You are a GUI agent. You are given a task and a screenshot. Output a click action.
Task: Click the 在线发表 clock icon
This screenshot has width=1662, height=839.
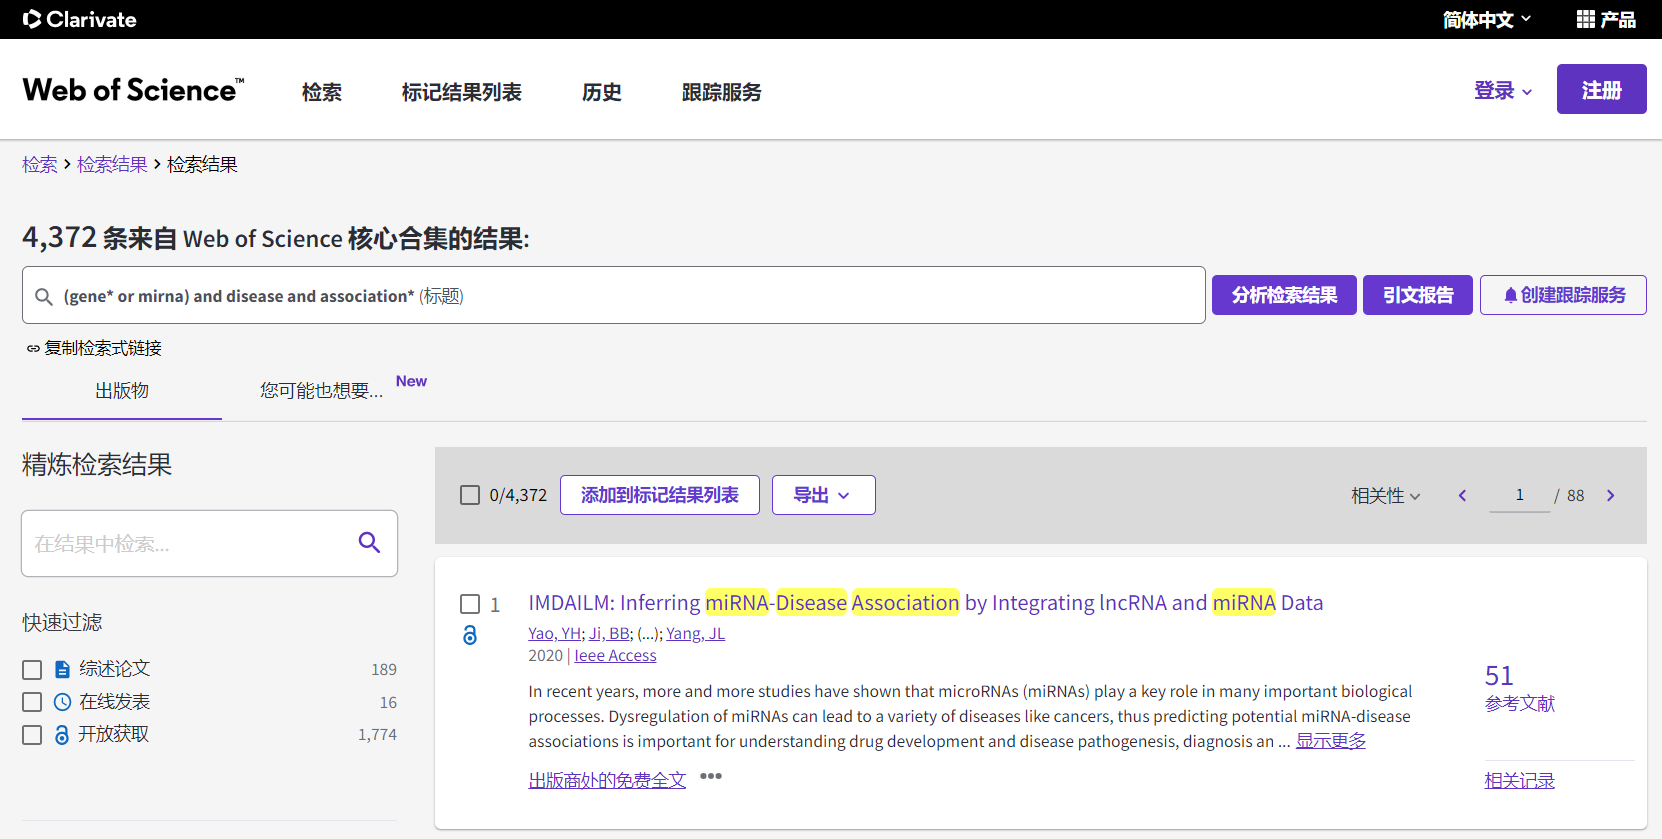62,702
